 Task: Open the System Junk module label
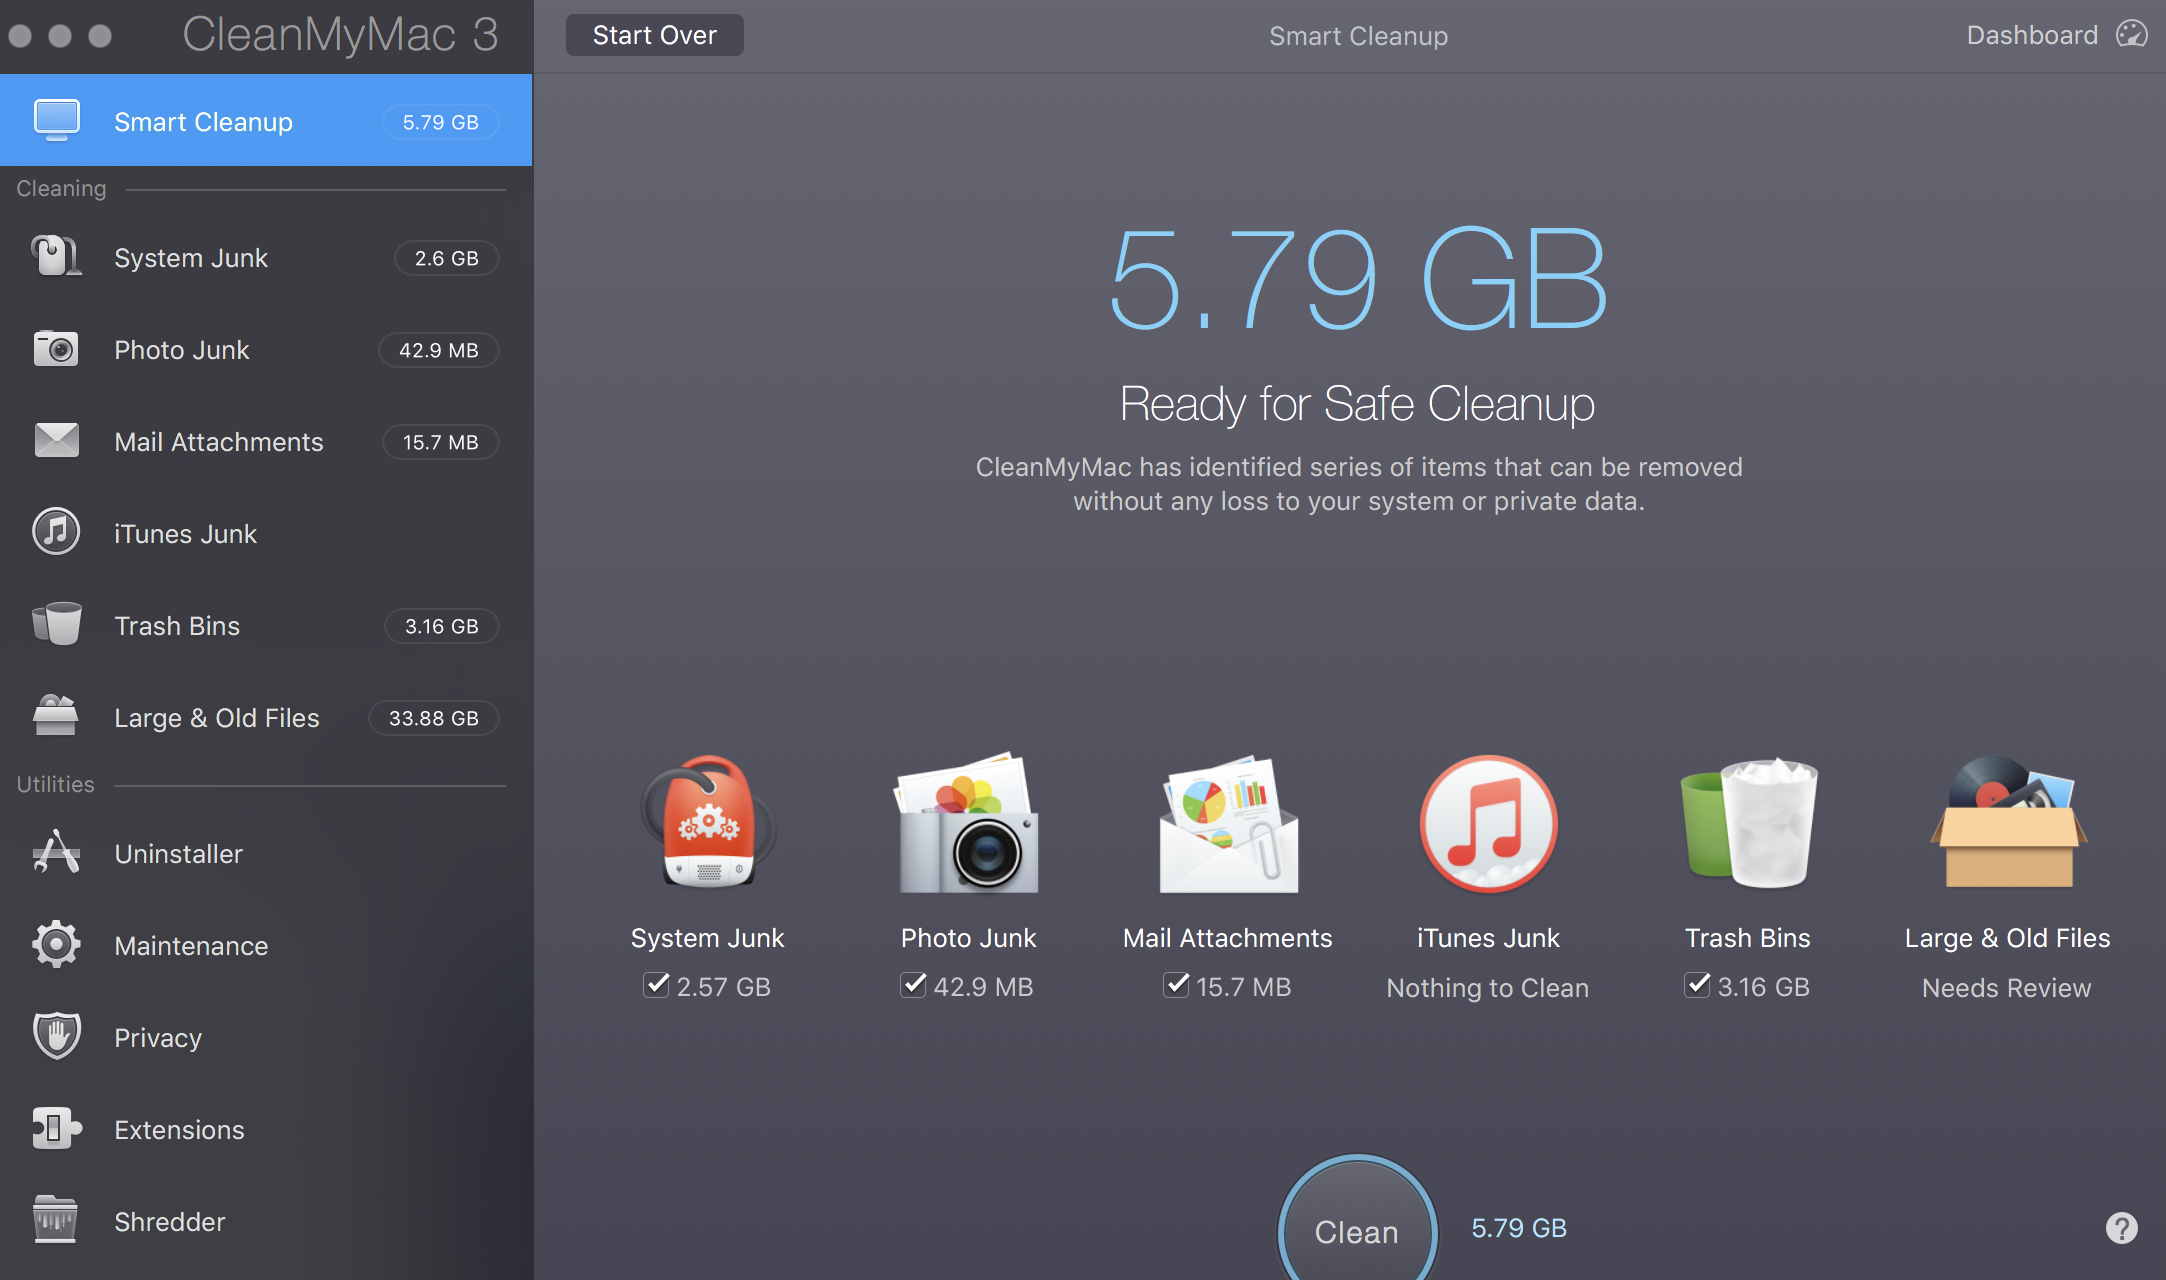(x=191, y=258)
